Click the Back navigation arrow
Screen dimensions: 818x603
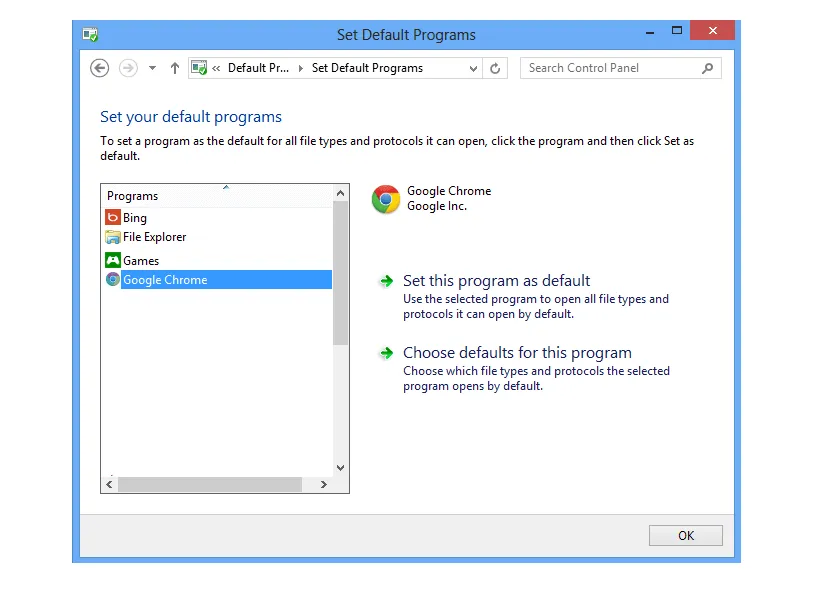pyautogui.click(x=99, y=68)
